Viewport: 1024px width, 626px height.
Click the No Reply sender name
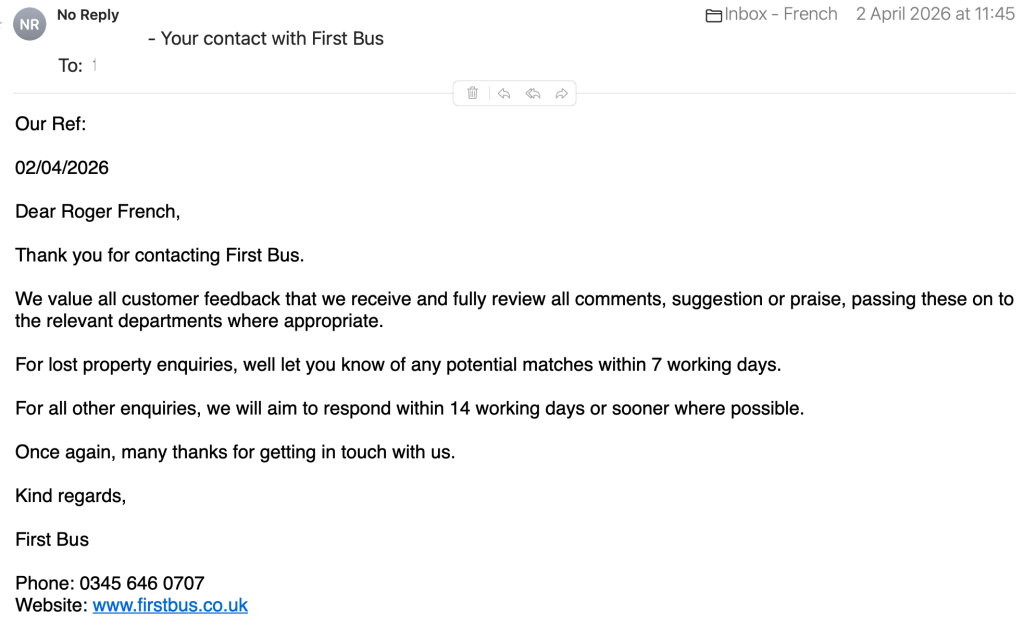click(x=88, y=15)
